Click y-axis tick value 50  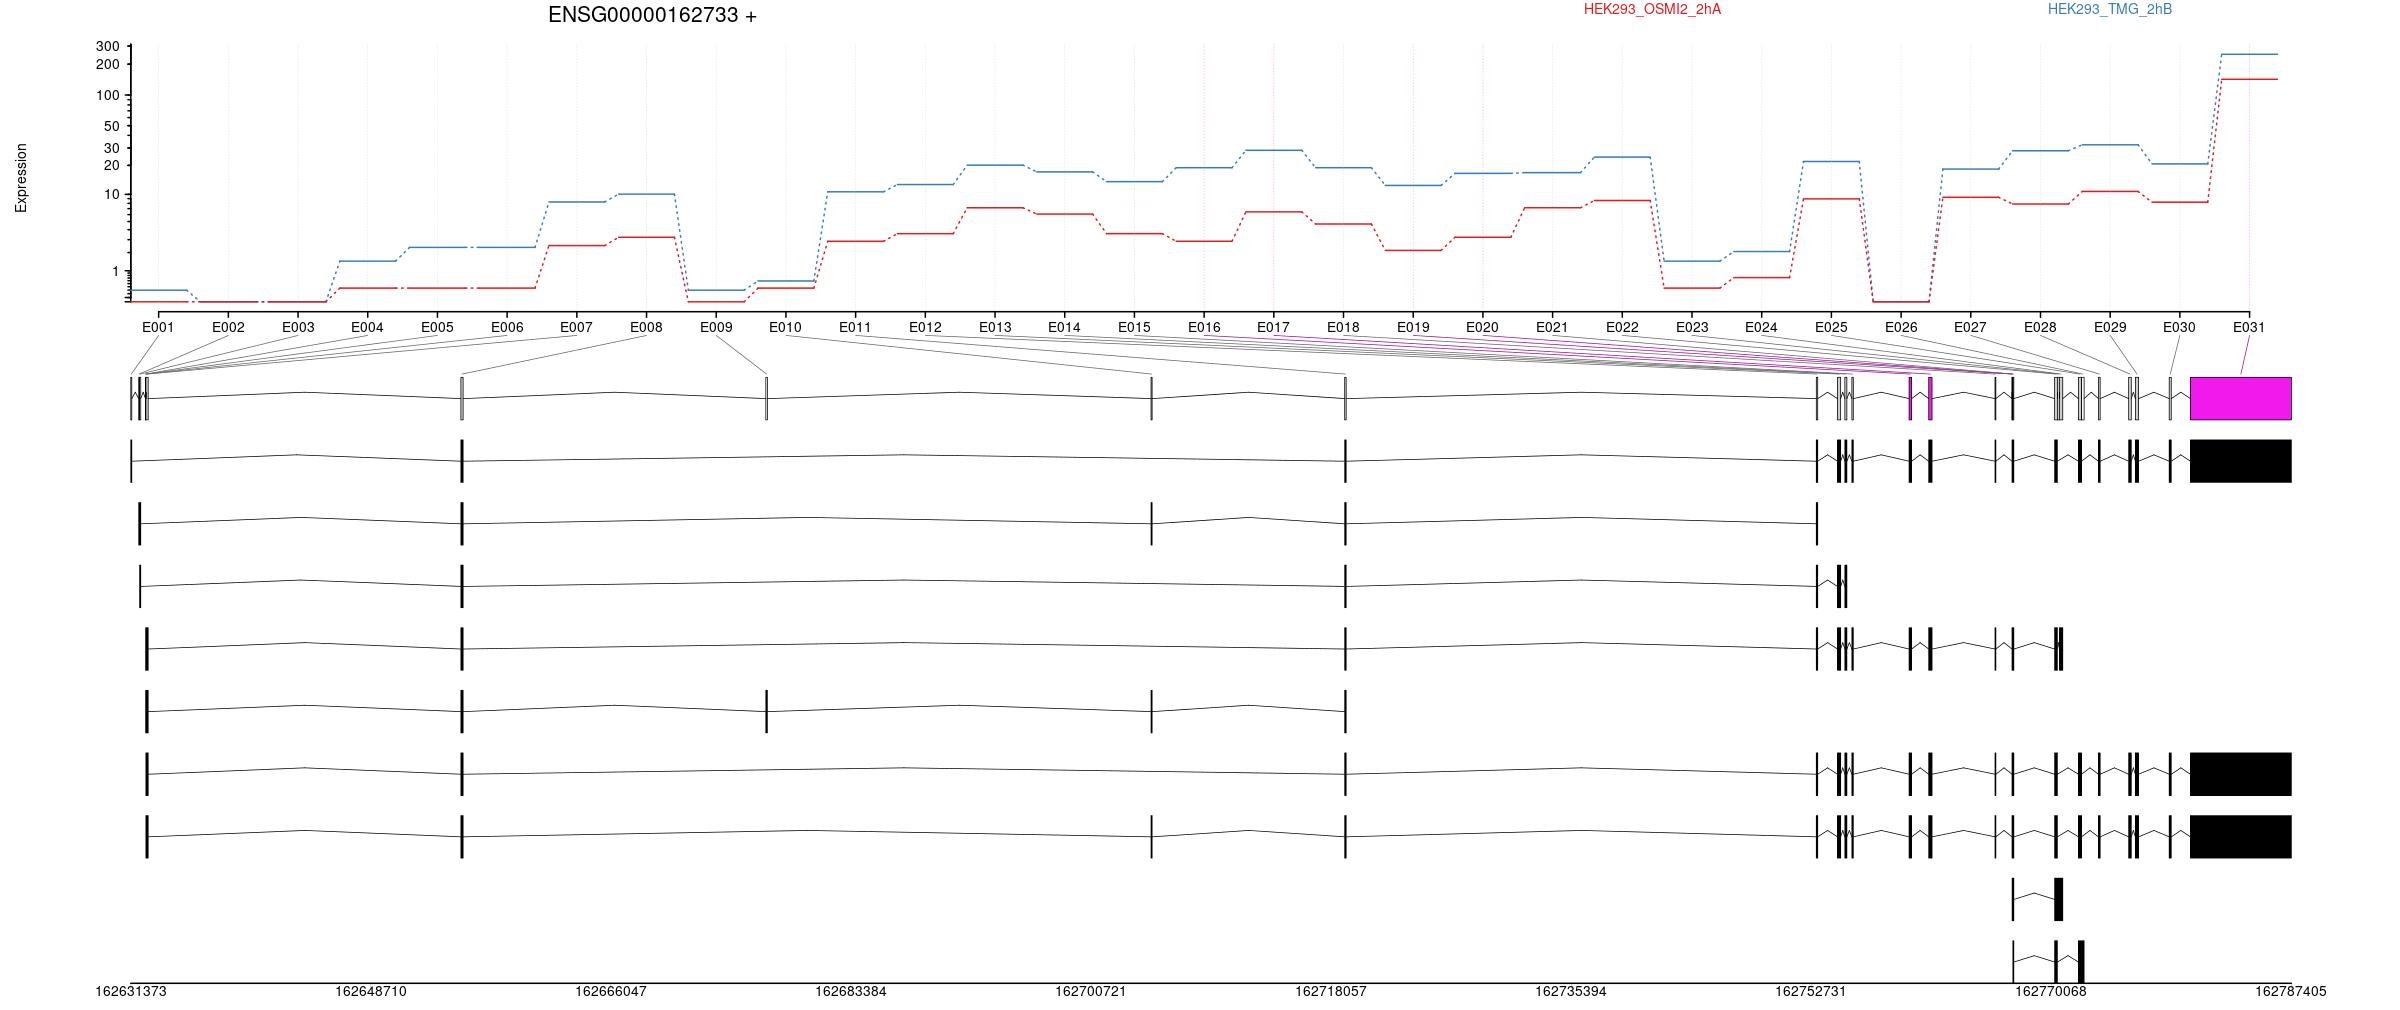111,126
